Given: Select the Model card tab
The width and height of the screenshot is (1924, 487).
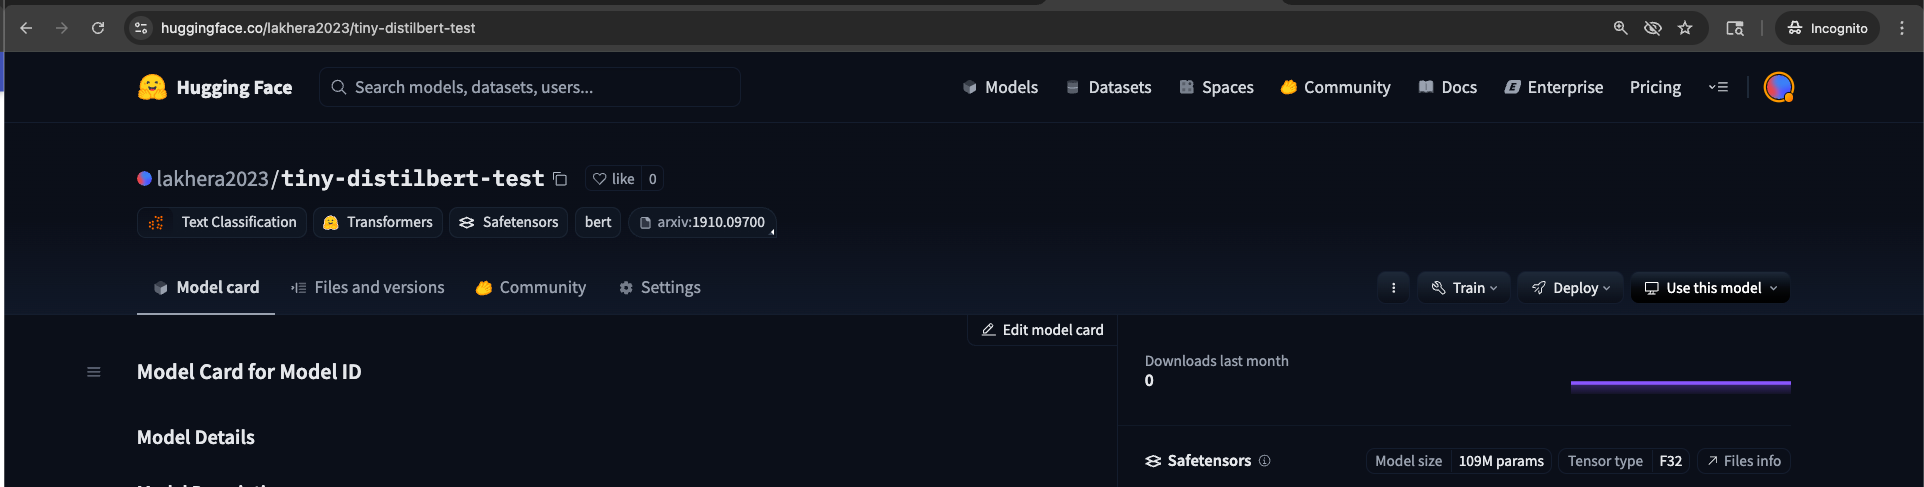Looking at the screenshot, I should [206, 288].
